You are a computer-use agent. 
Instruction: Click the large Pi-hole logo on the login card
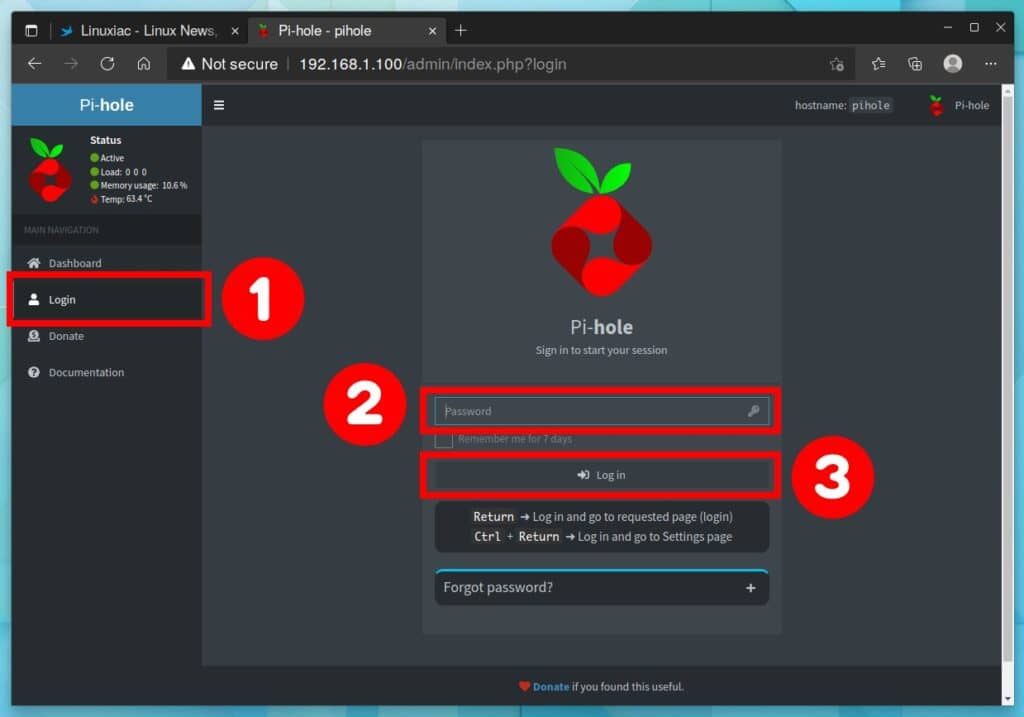click(601, 222)
